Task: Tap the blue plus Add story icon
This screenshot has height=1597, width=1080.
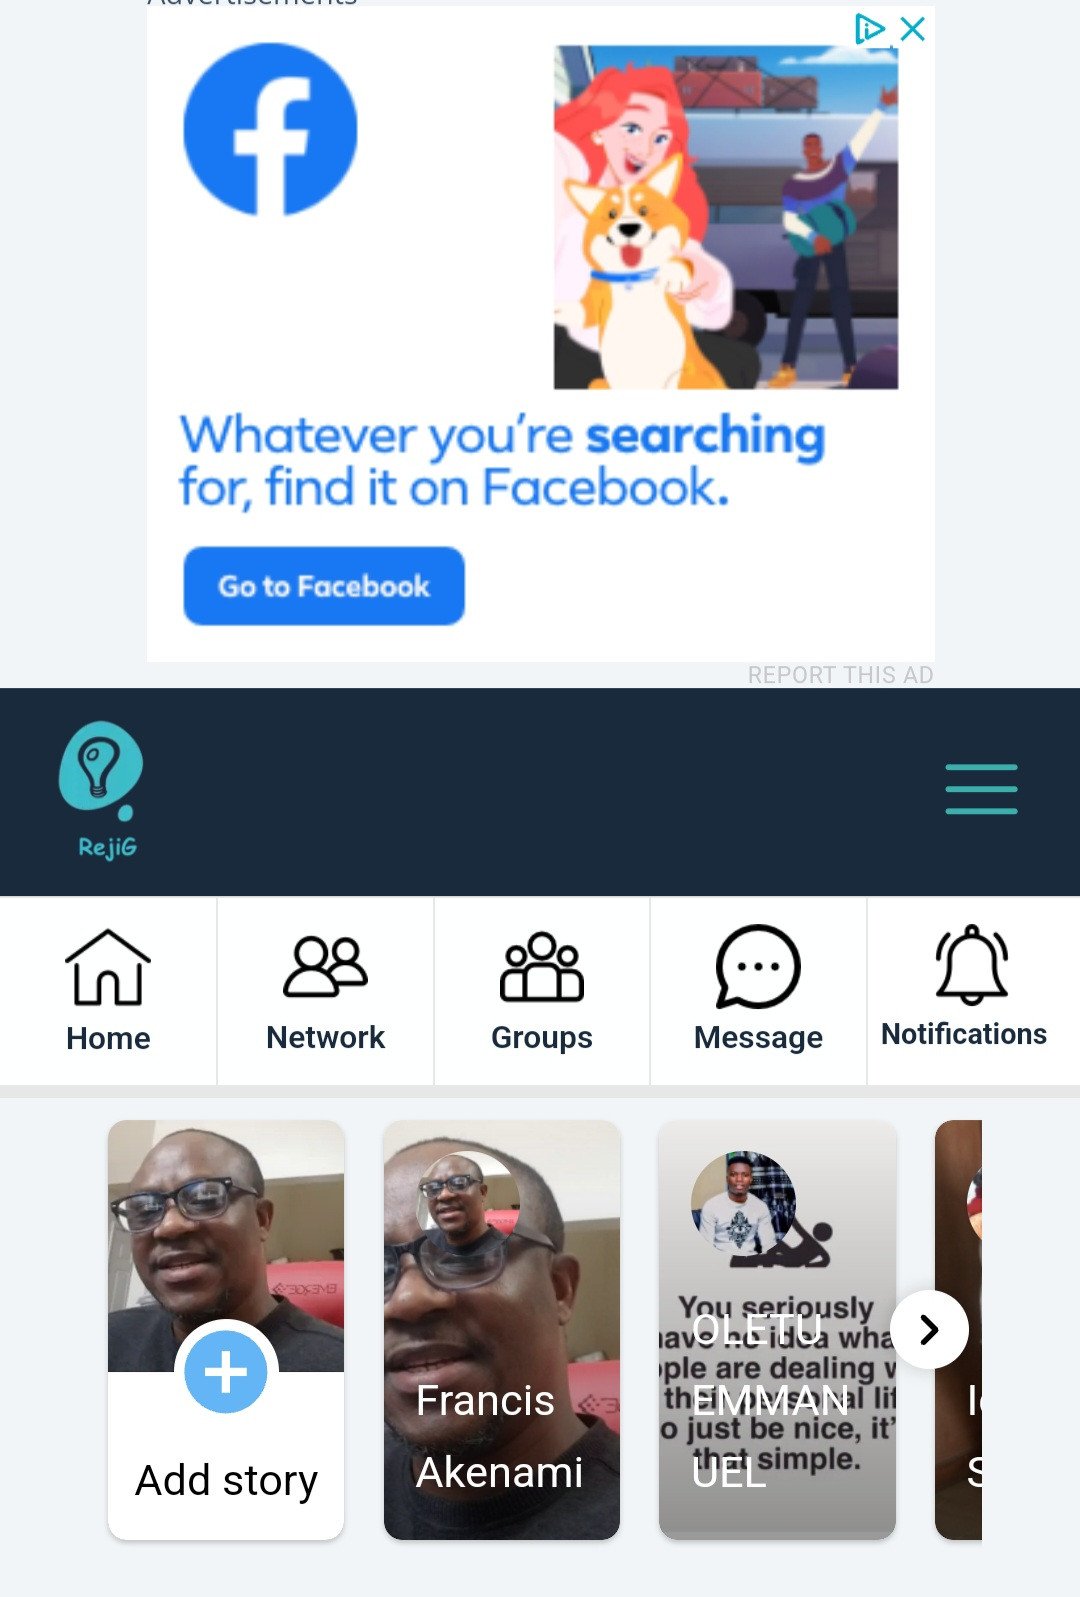Action: [x=226, y=1371]
